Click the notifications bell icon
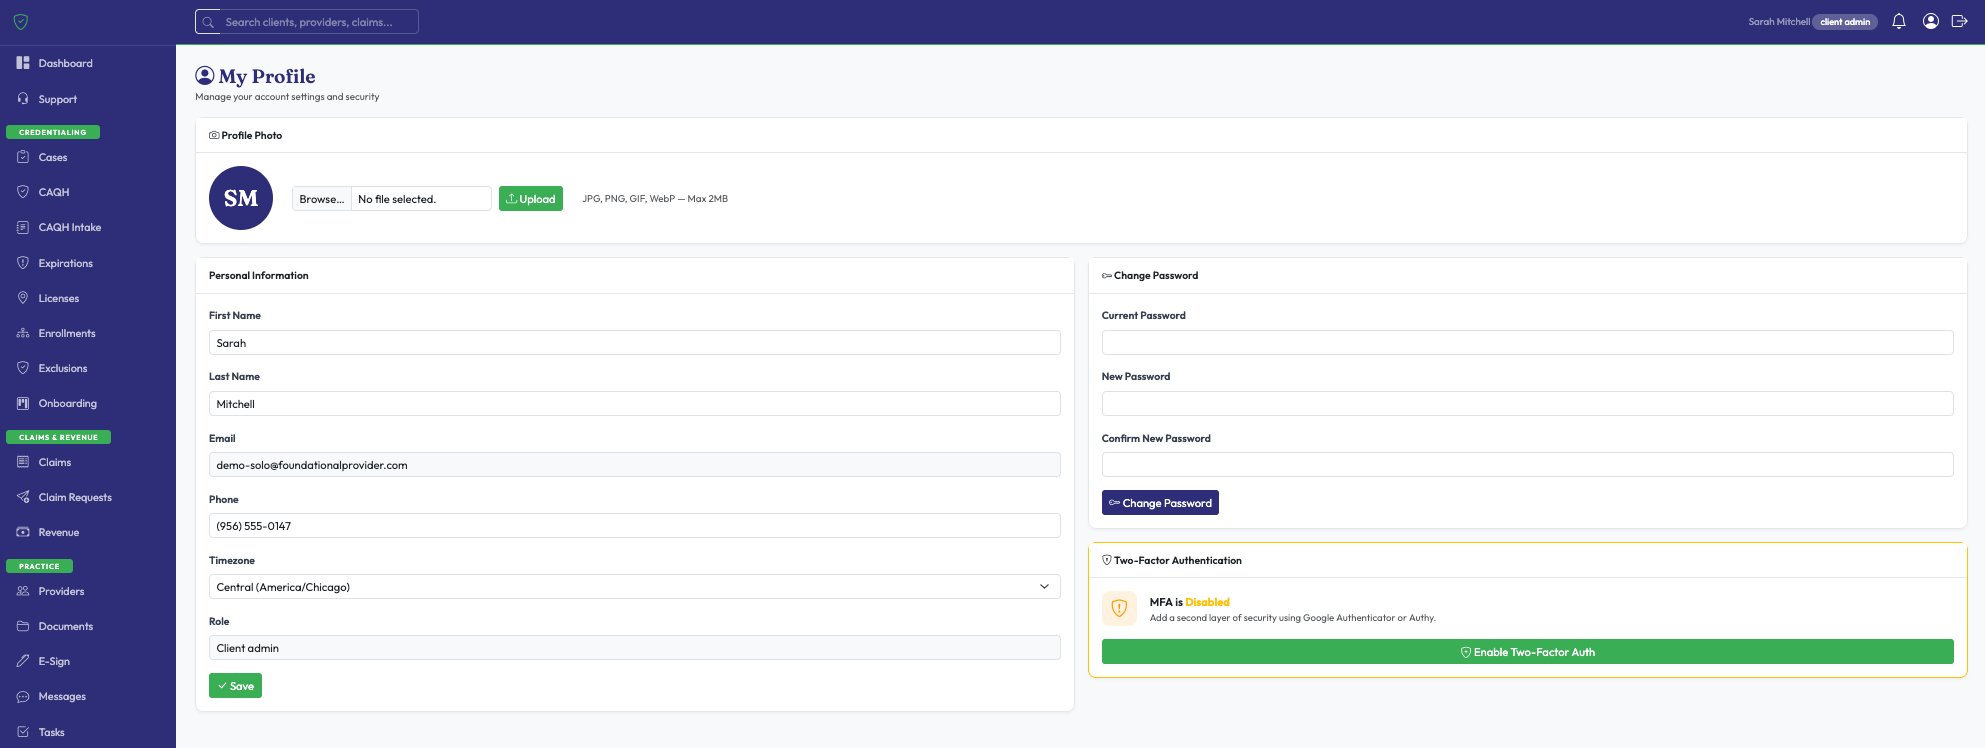Image resolution: width=1985 pixels, height=748 pixels. [x=1898, y=21]
